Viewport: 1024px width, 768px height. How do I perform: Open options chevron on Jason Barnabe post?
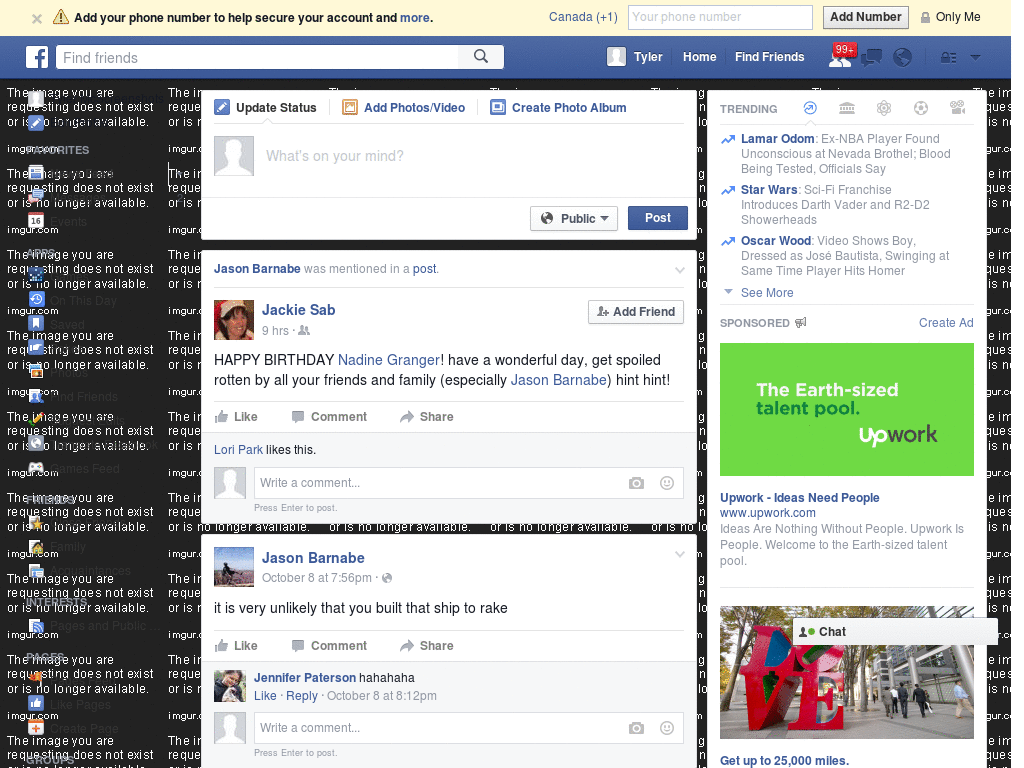(x=680, y=554)
